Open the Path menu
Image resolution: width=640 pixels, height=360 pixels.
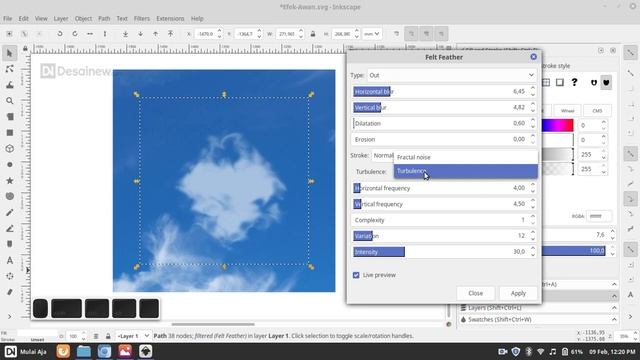coord(104,19)
